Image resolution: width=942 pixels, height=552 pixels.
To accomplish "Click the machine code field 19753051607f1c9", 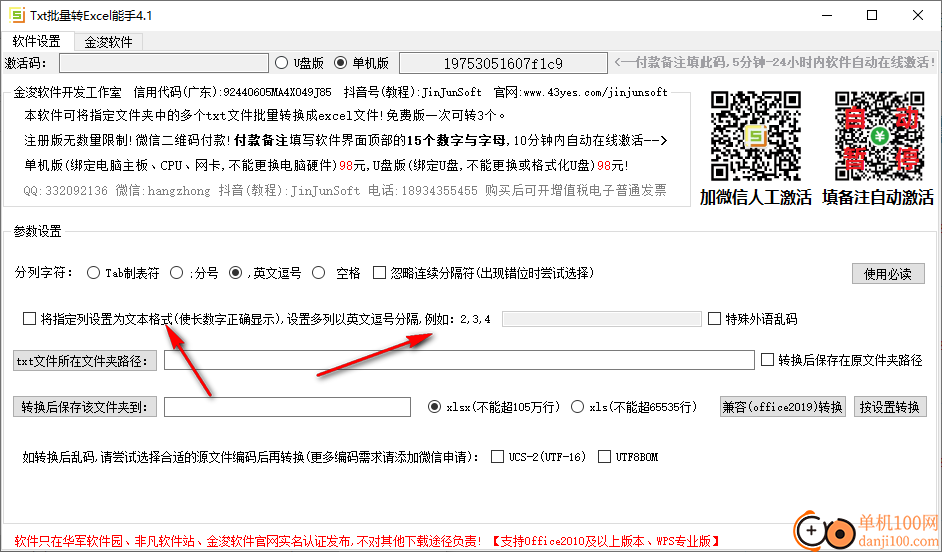I will click(x=503, y=63).
